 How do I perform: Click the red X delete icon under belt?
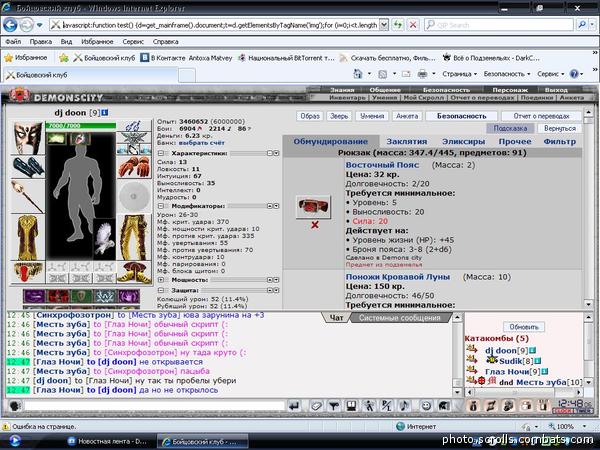(315, 225)
